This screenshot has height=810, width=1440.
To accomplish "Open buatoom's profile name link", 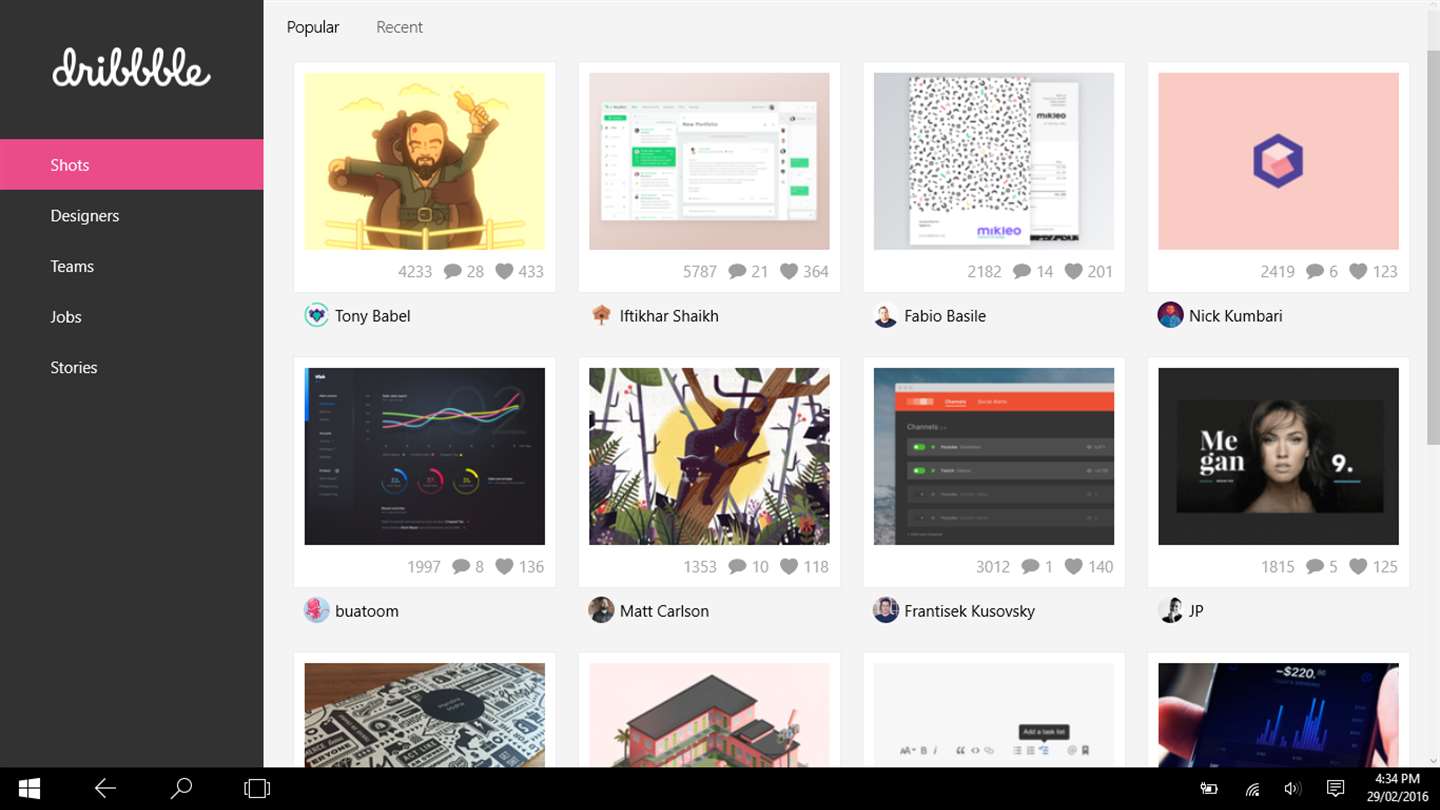I will click(367, 611).
